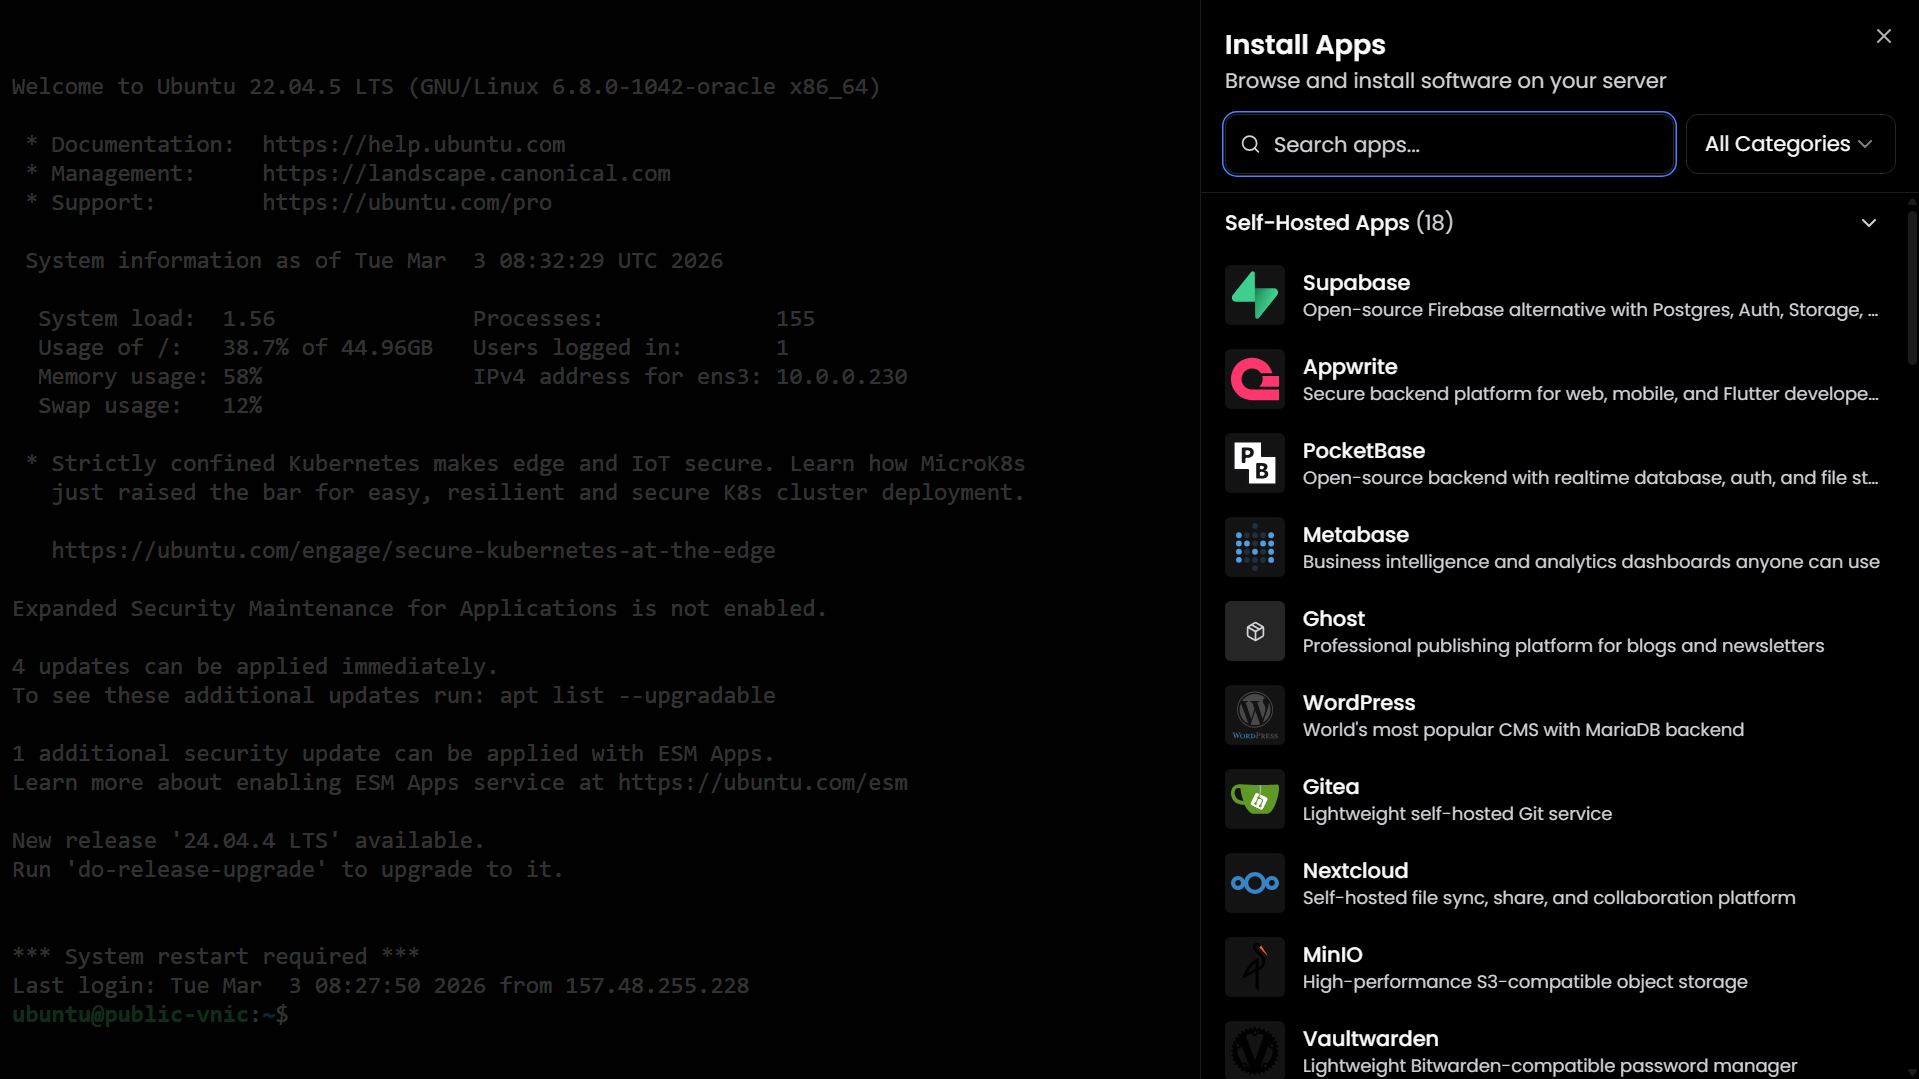Screen dimensions: 1919x1079
Task: Click the Vaultwarden app icon
Action: pyautogui.click(x=1254, y=1050)
